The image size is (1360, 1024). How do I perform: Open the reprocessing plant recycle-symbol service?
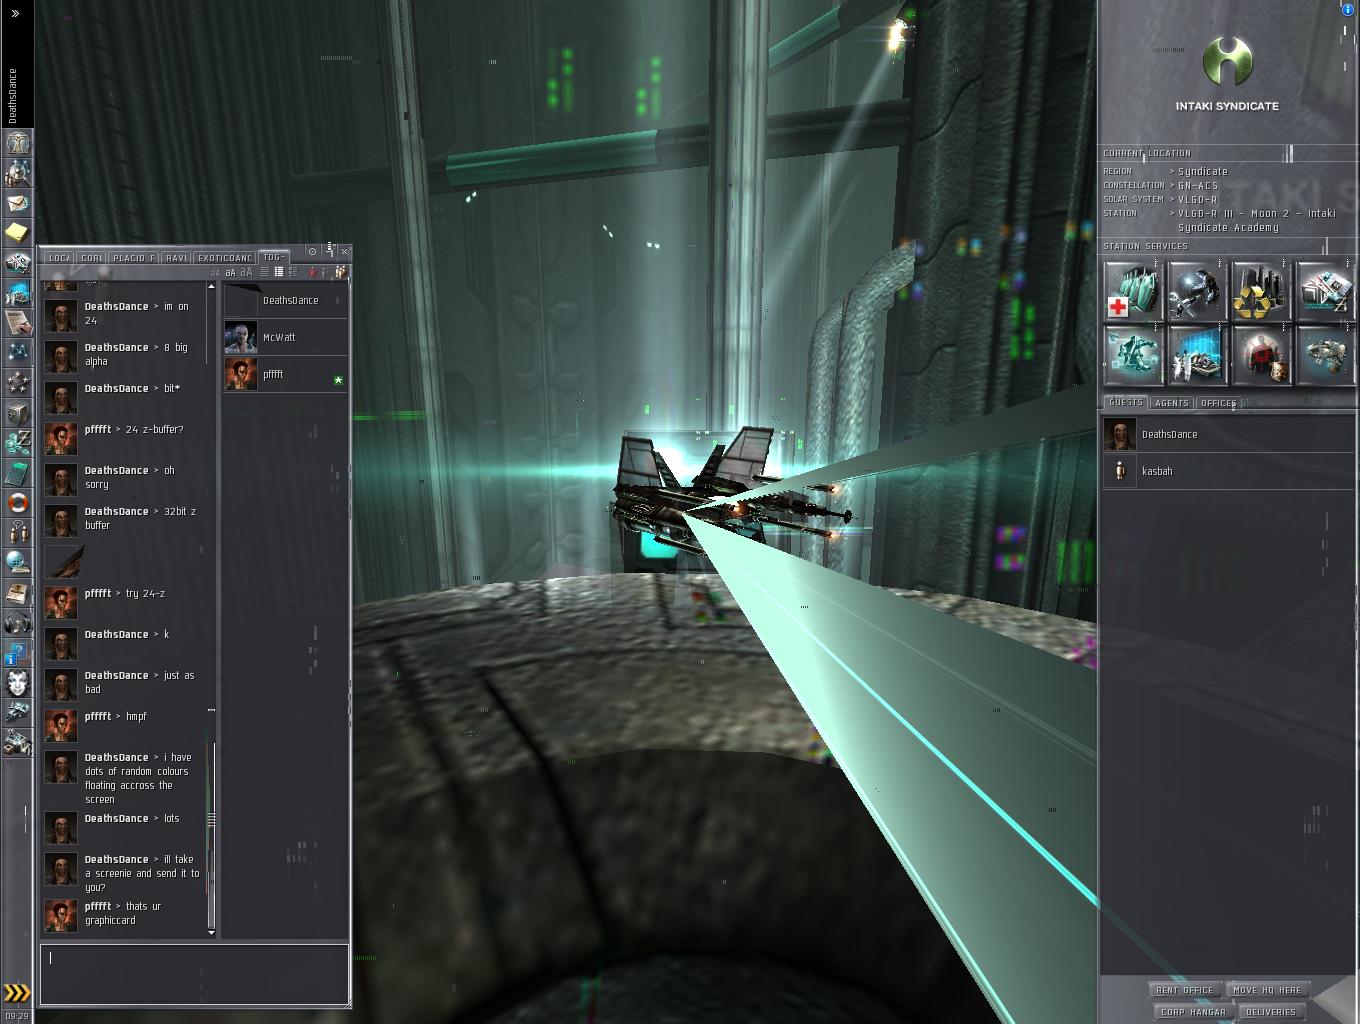click(x=1261, y=291)
